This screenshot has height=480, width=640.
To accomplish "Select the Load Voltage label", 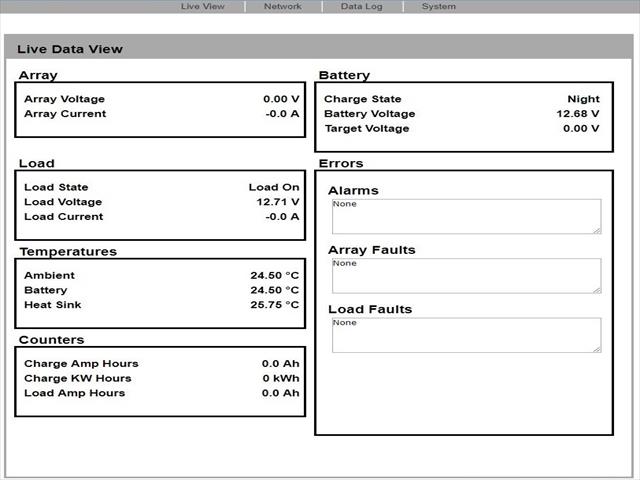I will click(x=63, y=202).
